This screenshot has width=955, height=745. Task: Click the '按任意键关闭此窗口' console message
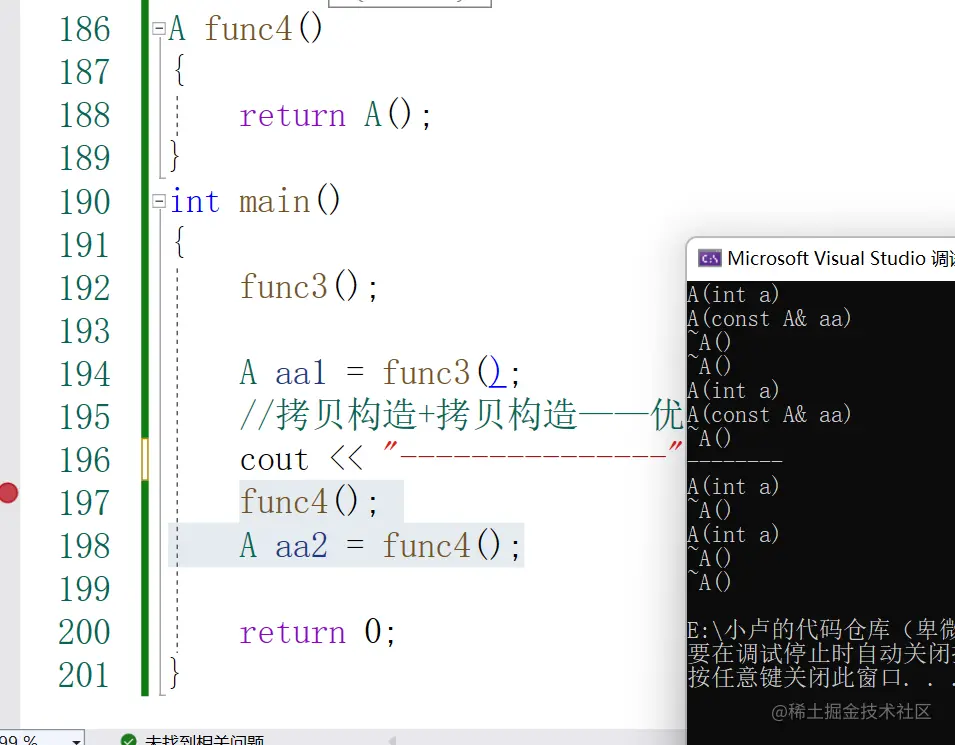click(820, 677)
